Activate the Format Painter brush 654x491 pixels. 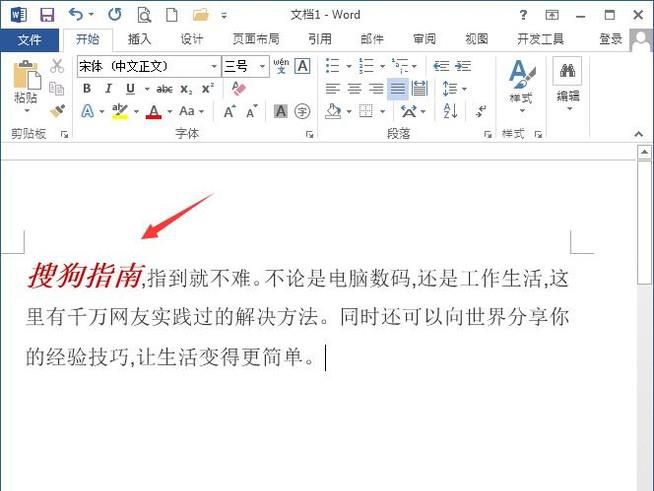click(x=57, y=111)
